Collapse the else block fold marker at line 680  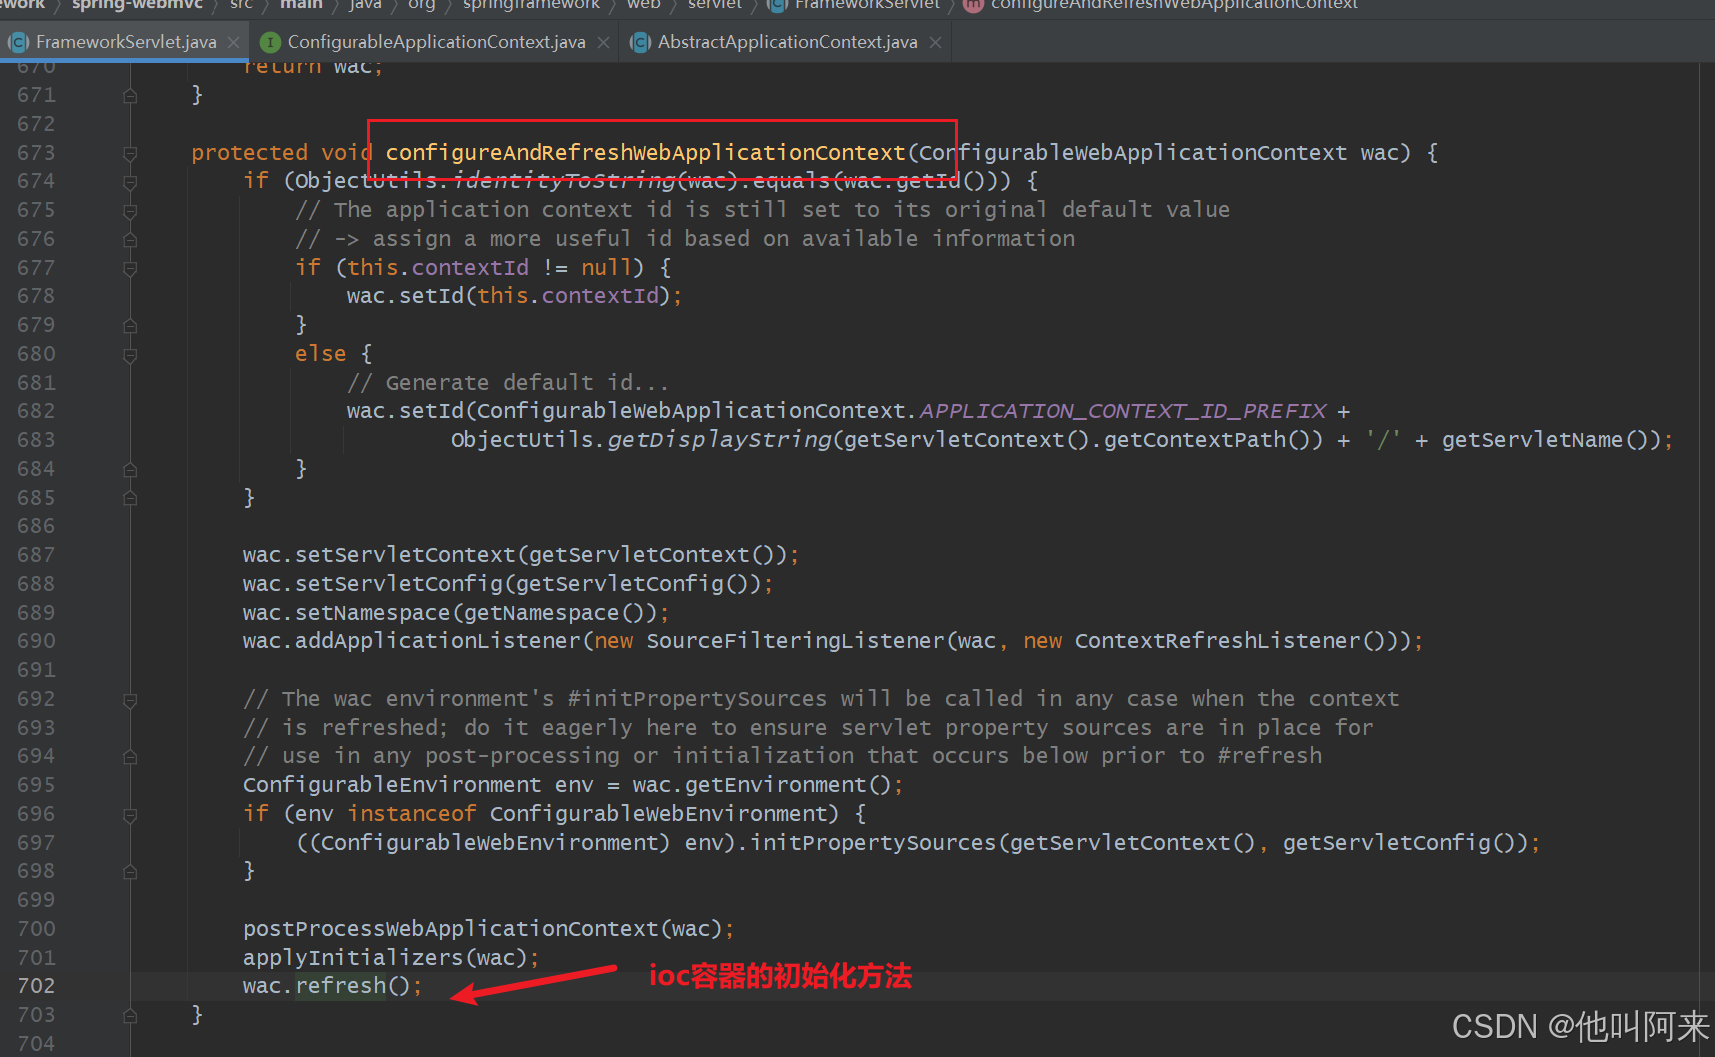tap(130, 355)
